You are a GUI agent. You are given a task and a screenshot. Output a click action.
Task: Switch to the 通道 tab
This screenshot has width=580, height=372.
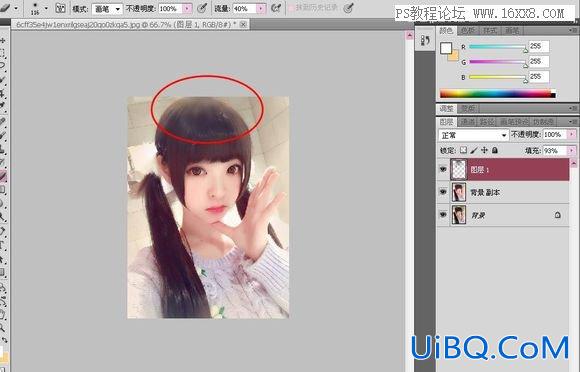click(x=468, y=122)
